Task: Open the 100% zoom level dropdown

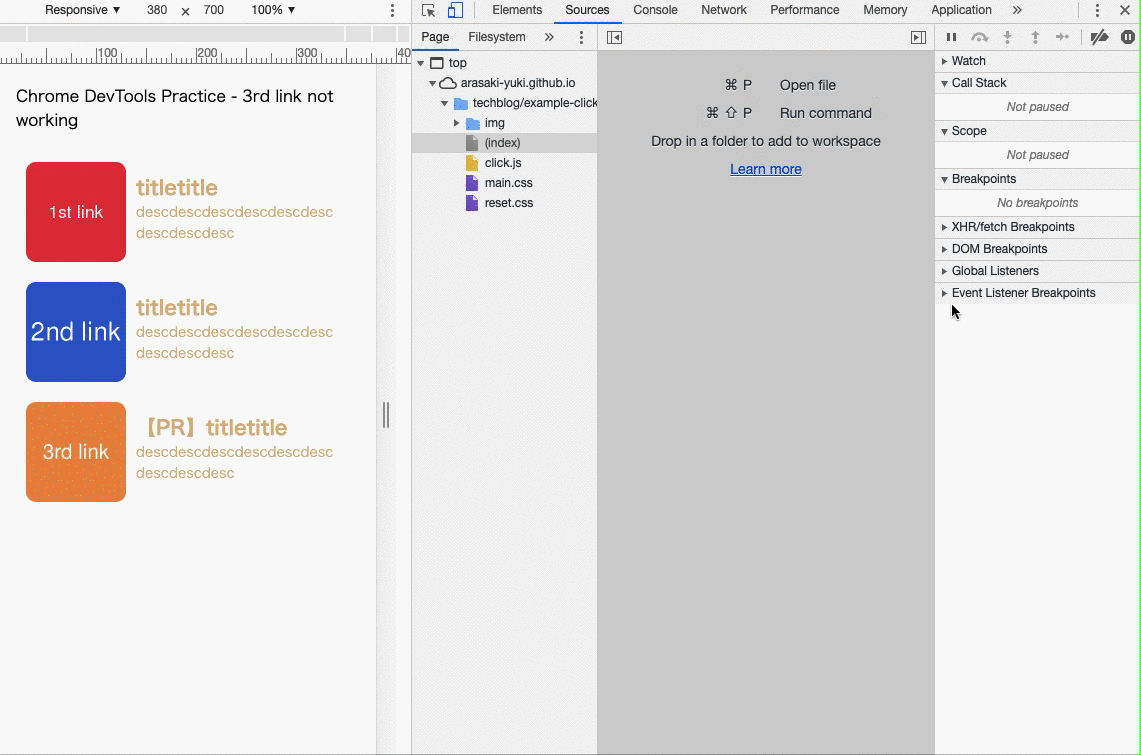Action: (x=273, y=10)
